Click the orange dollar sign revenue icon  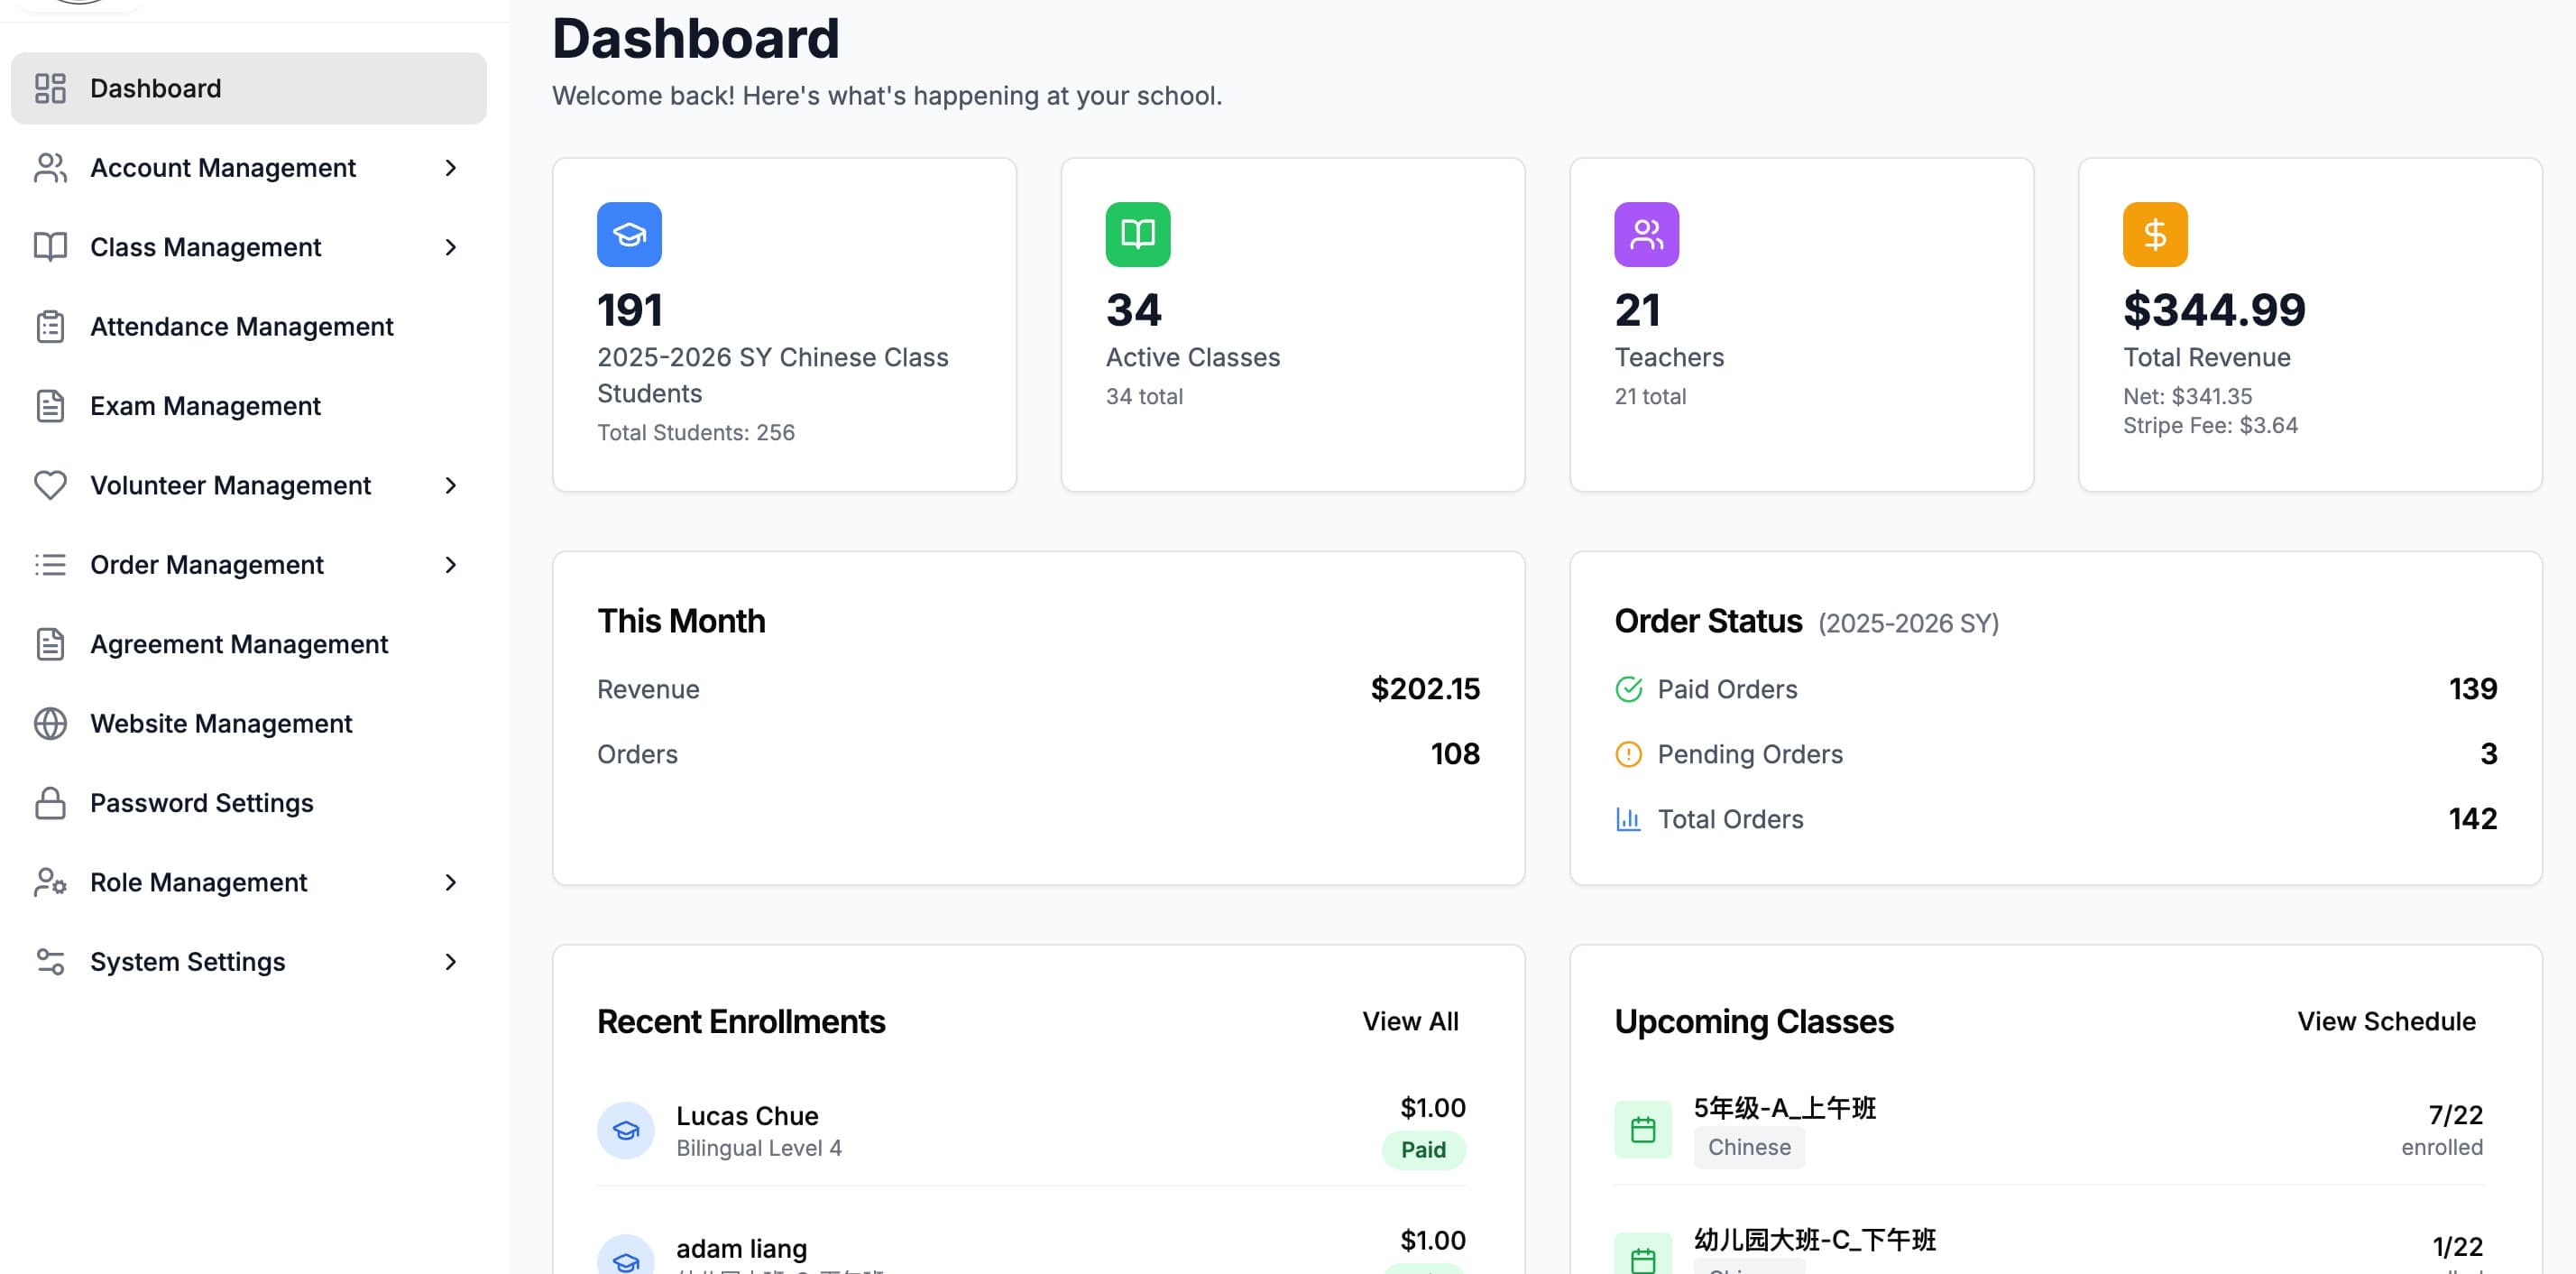(x=2155, y=235)
